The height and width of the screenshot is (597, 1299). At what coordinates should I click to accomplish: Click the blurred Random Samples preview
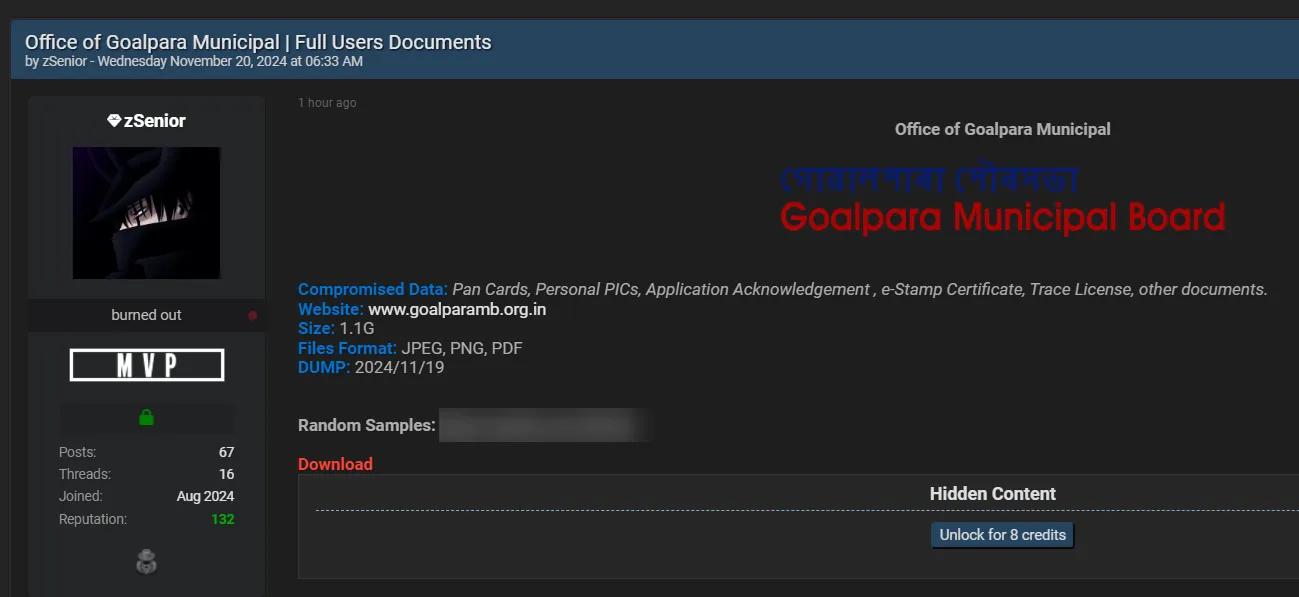545,424
